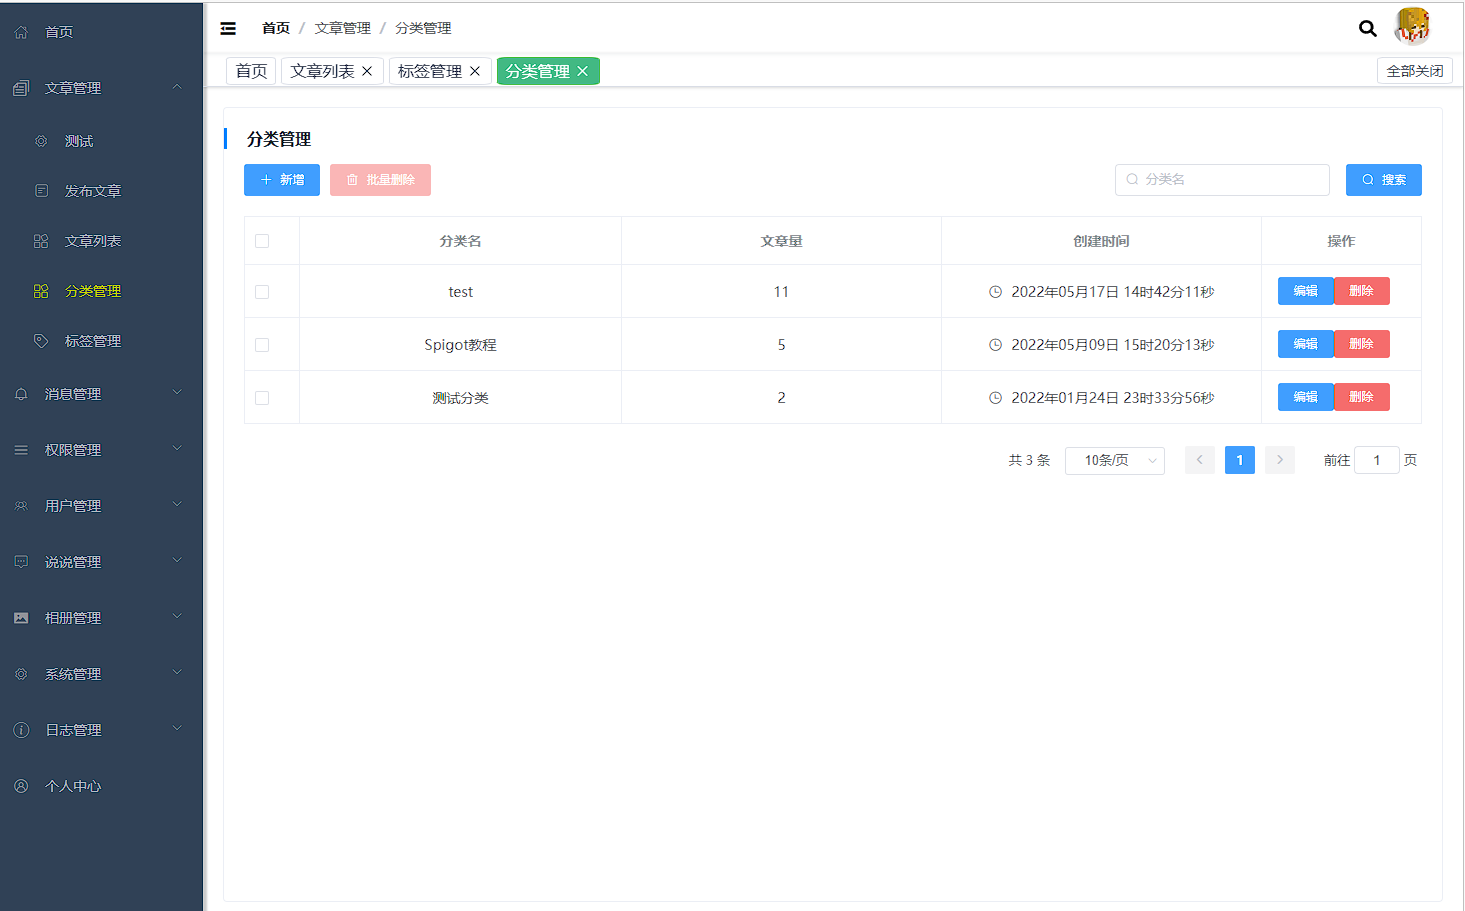This screenshot has height=911, width=1465.
Task: Close the 文章列表 tab with its X icon
Action: point(367,71)
